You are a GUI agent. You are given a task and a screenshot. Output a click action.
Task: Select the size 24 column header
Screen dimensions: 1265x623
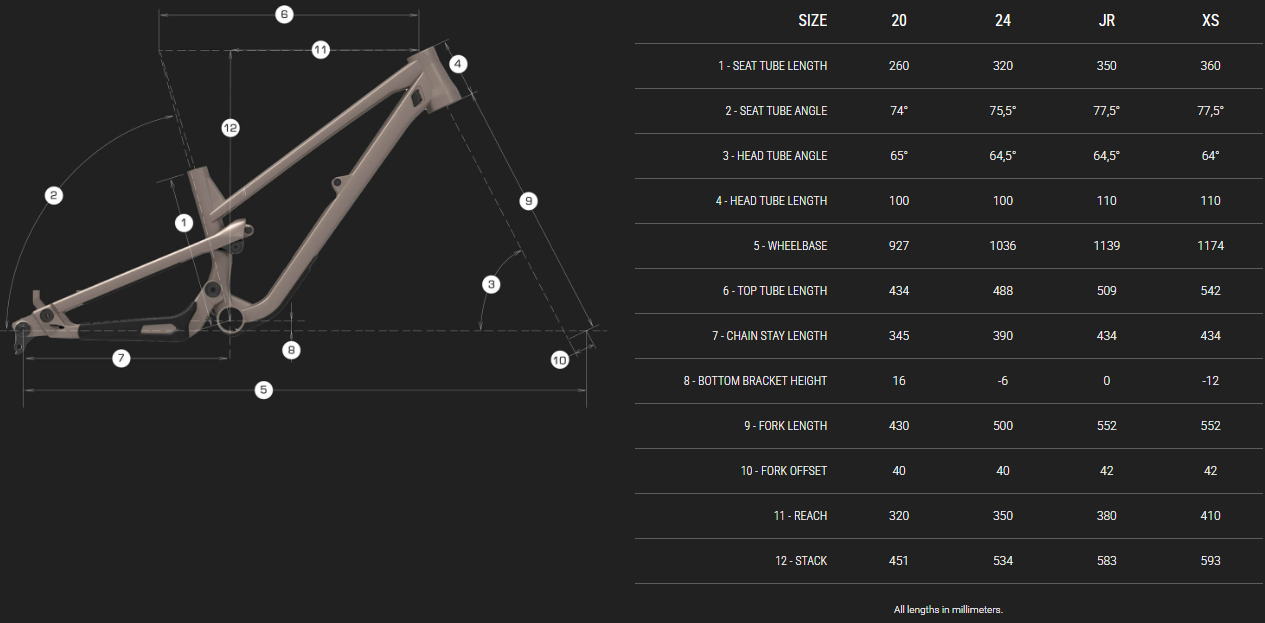pyautogui.click(x=1003, y=21)
